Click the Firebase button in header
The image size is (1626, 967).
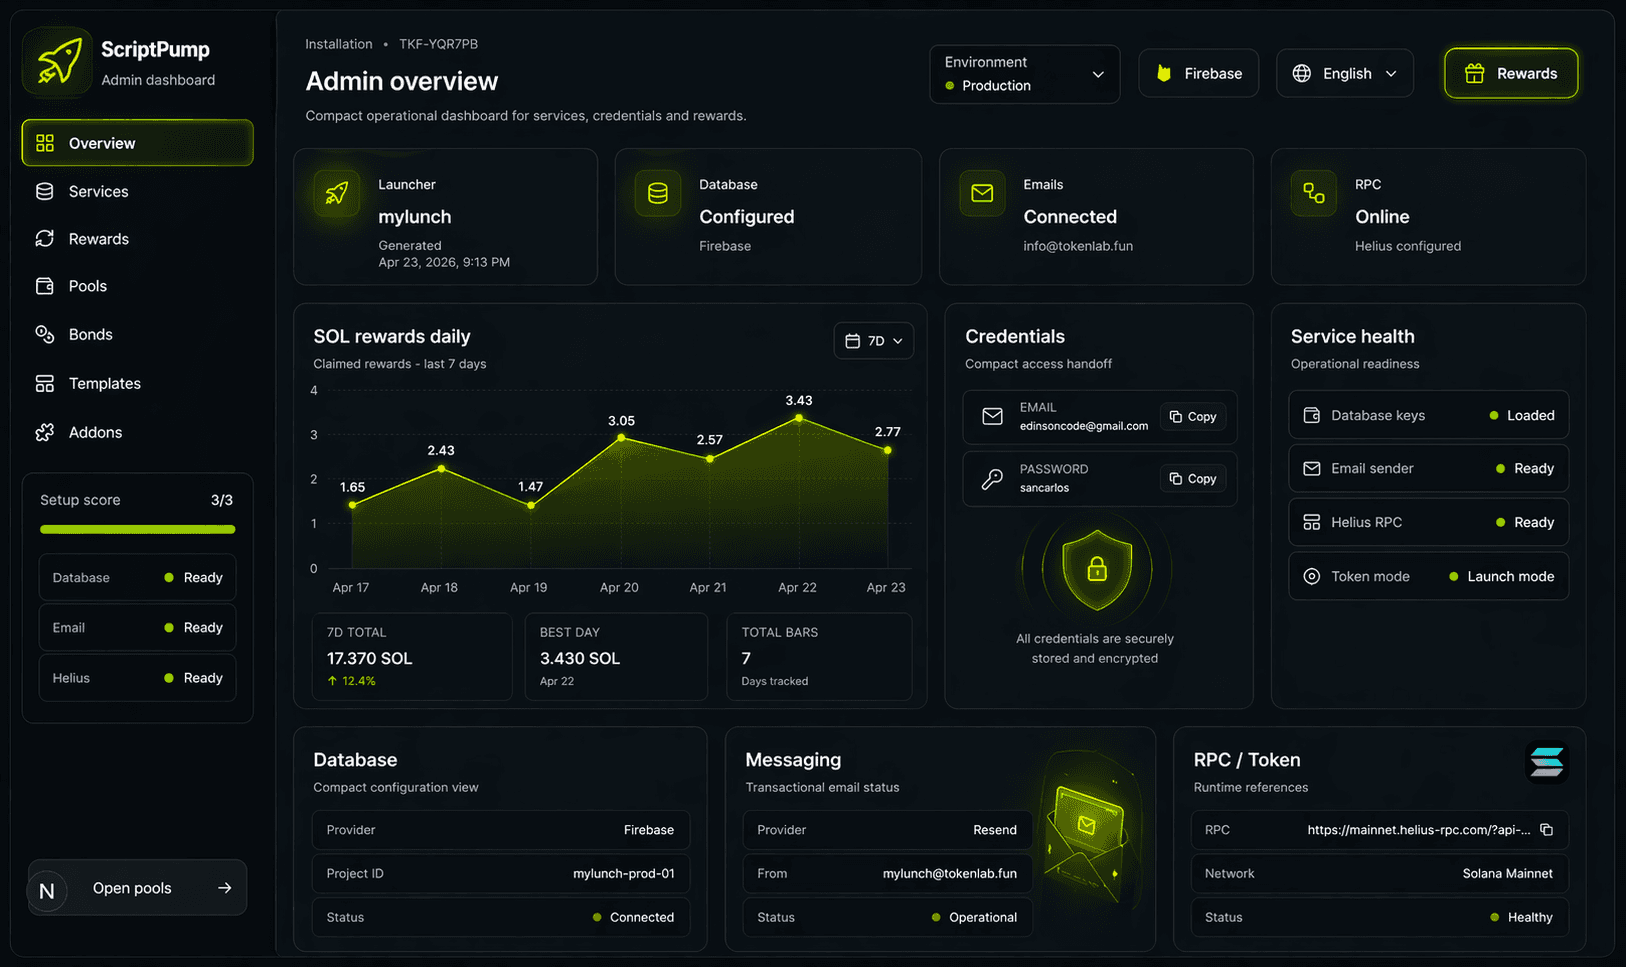tap(1198, 74)
